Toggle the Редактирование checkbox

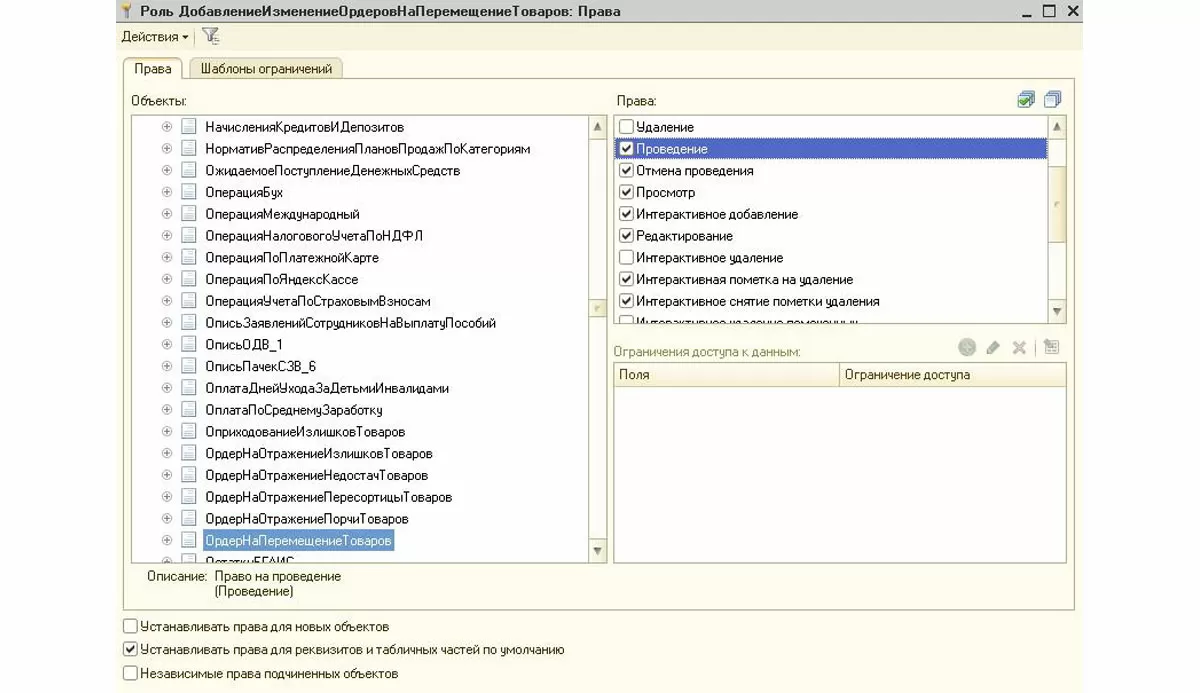pyautogui.click(x=627, y=236)
